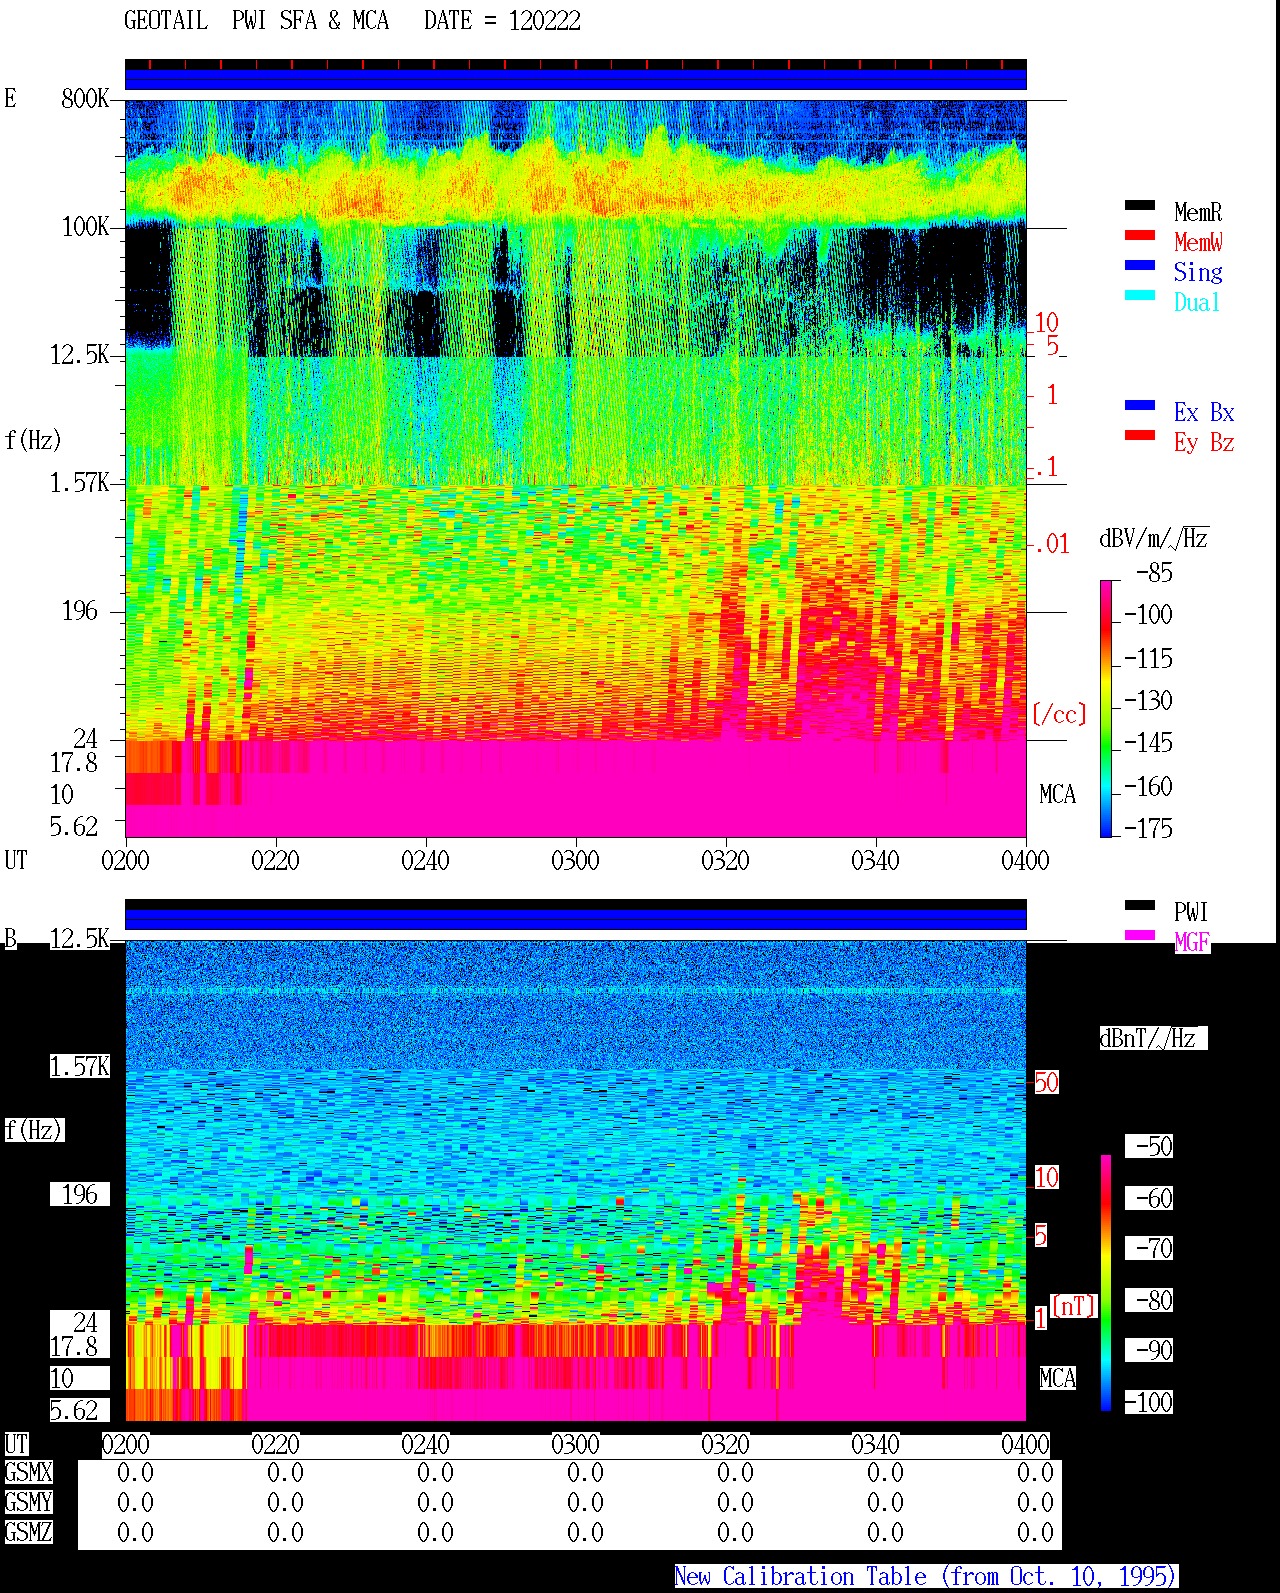Image resolution: width=1280 pixels, height=1593 pixels.
Task: Click the 0340 time tick under the B panel
Action: 875,1444
